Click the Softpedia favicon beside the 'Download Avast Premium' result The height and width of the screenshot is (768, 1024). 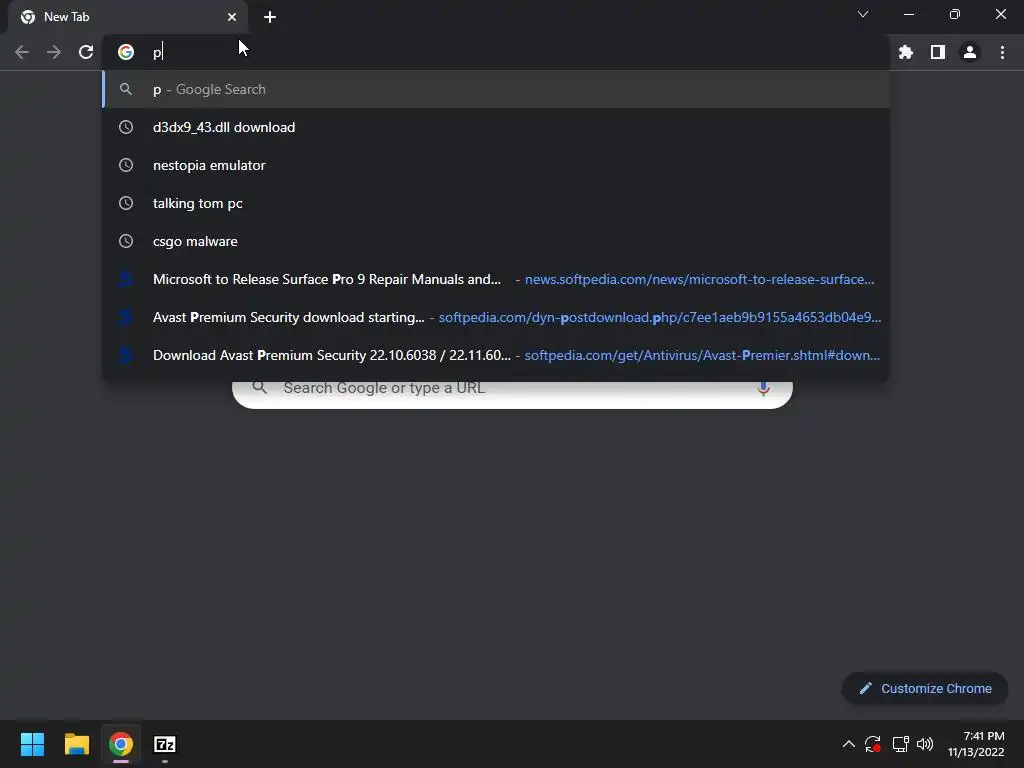(x=126, y=355)
